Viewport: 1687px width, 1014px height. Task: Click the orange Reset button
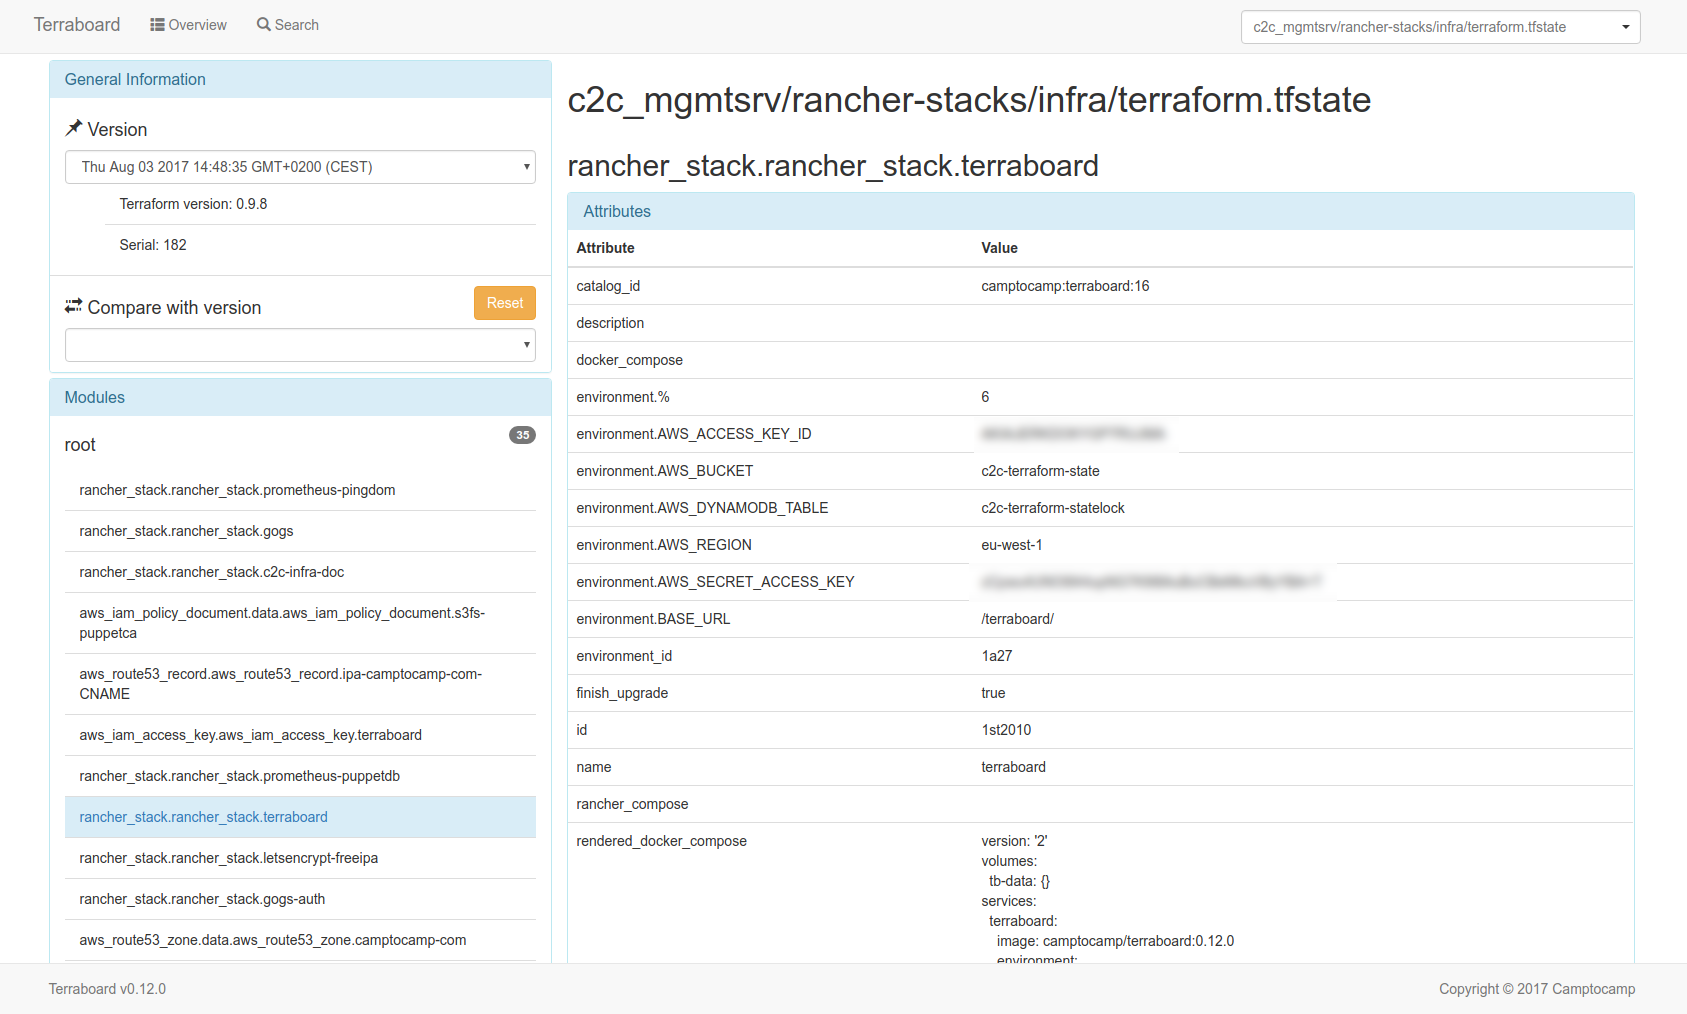point(505,303)
